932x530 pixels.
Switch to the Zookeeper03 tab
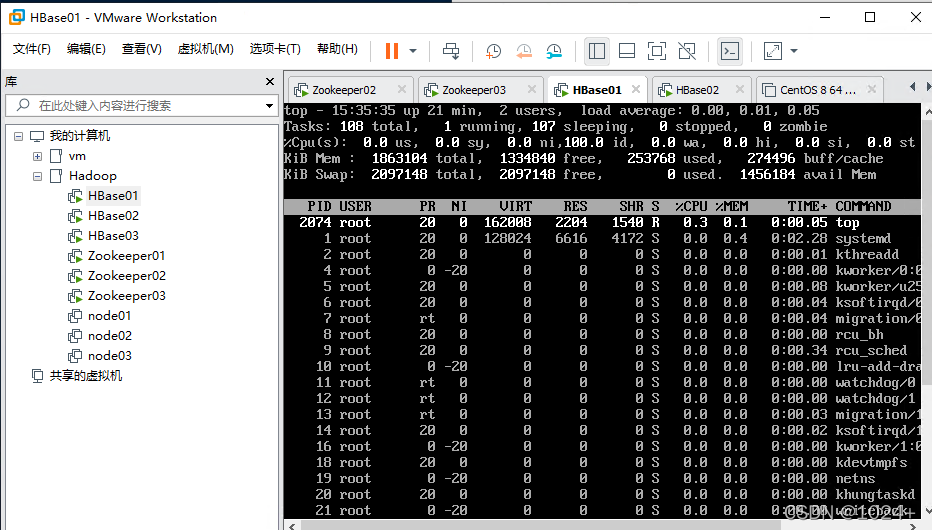pyautogui.click(x=473, y=90)
